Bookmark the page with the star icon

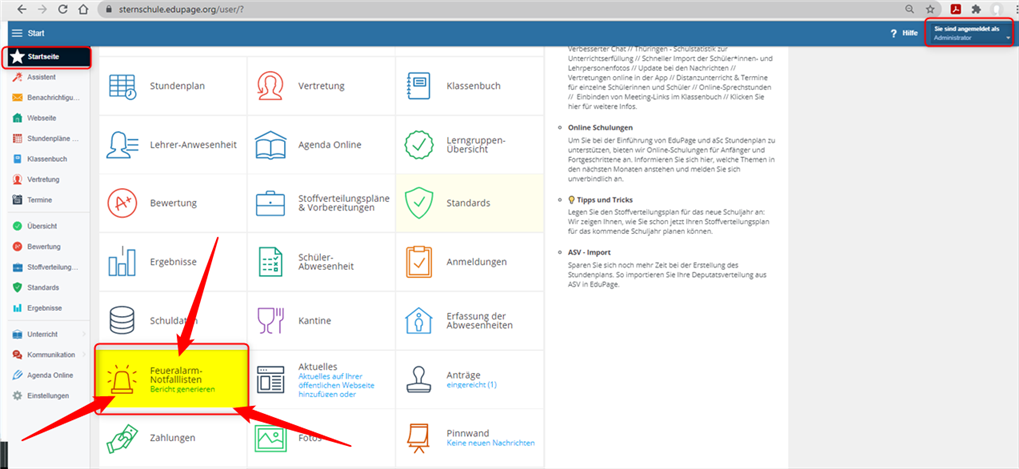(x=930, y=10)
